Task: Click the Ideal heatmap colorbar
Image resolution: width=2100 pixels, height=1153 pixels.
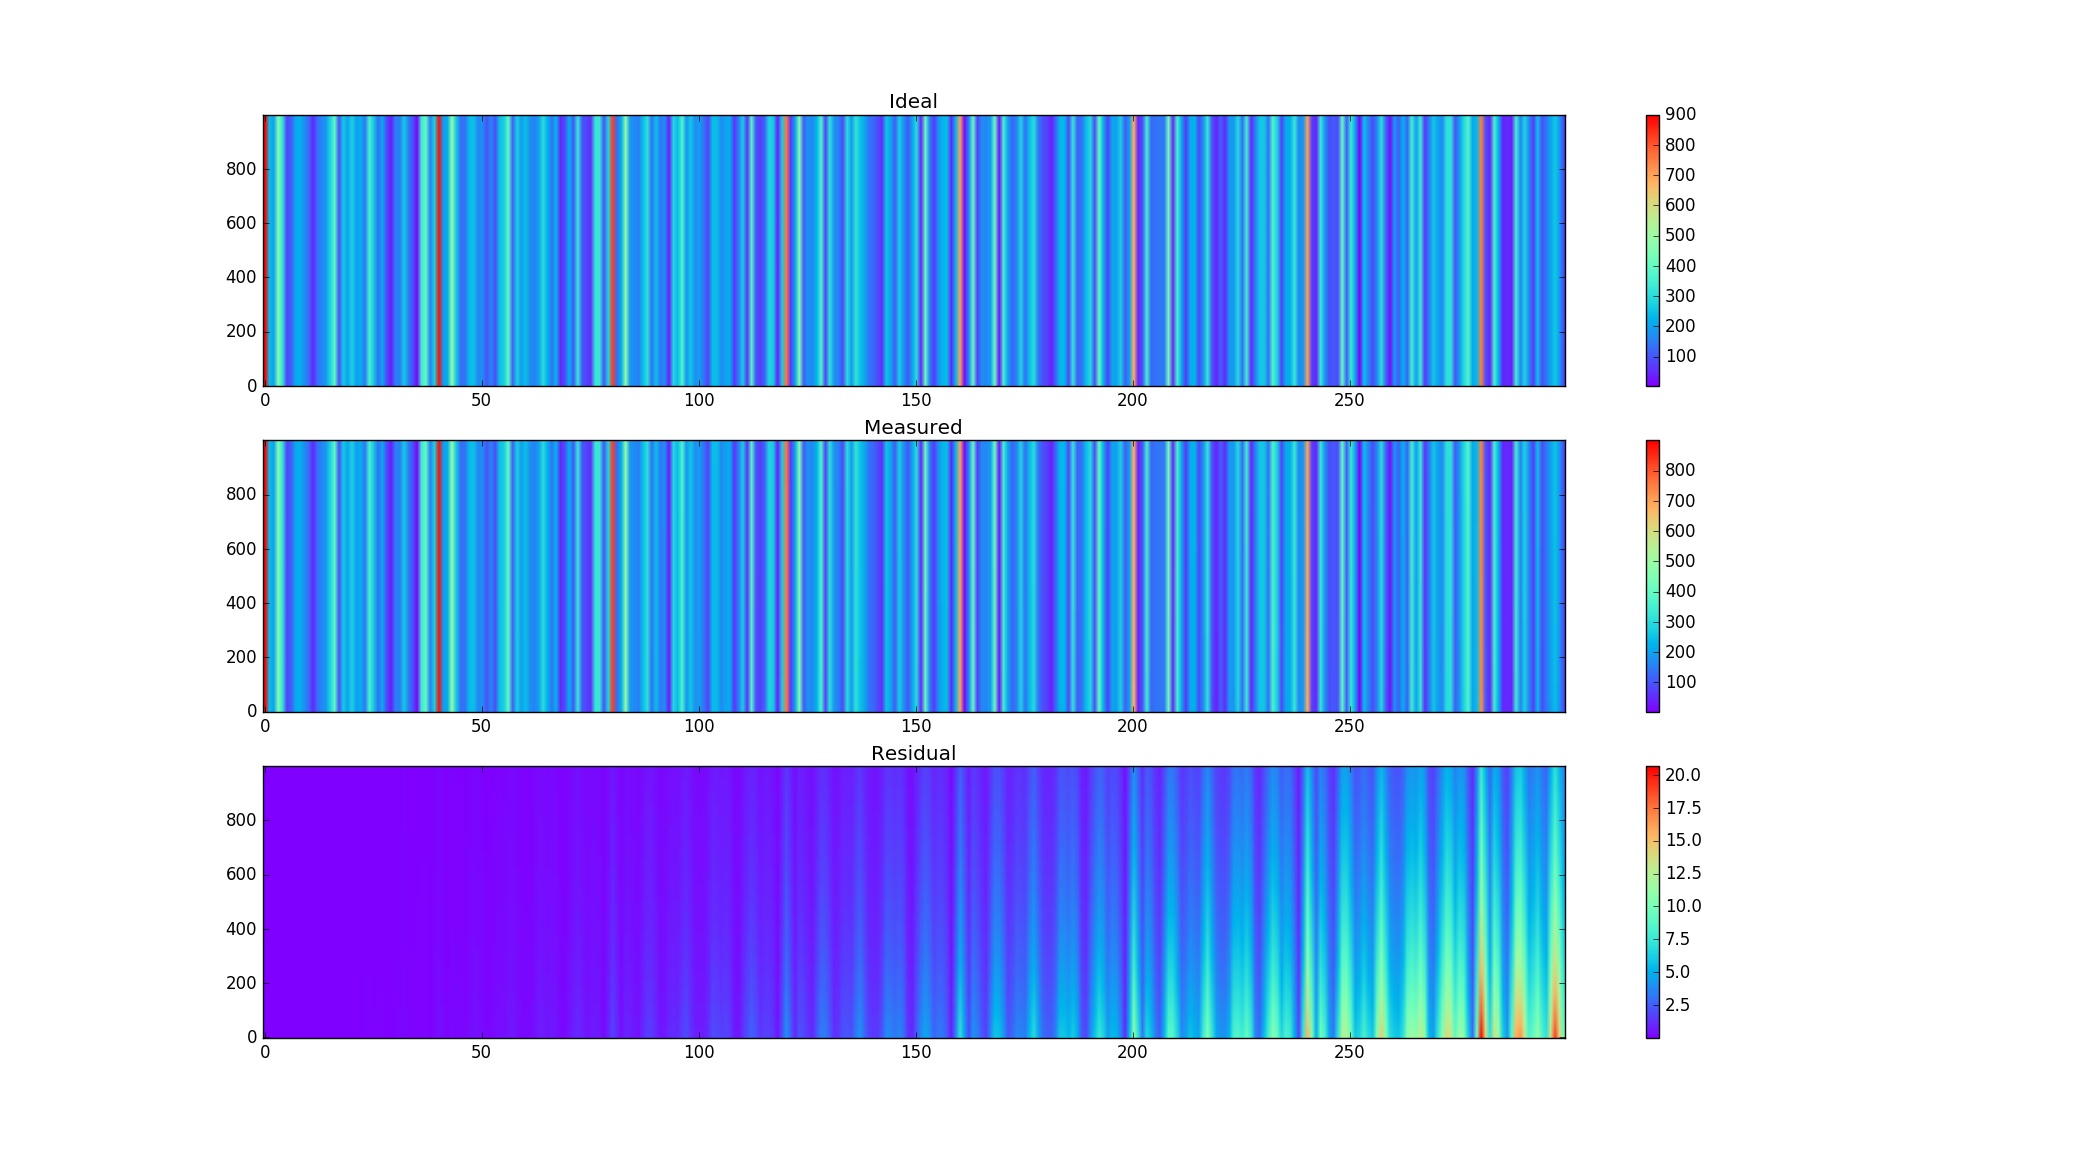Action: click(x=1652, y=250)
